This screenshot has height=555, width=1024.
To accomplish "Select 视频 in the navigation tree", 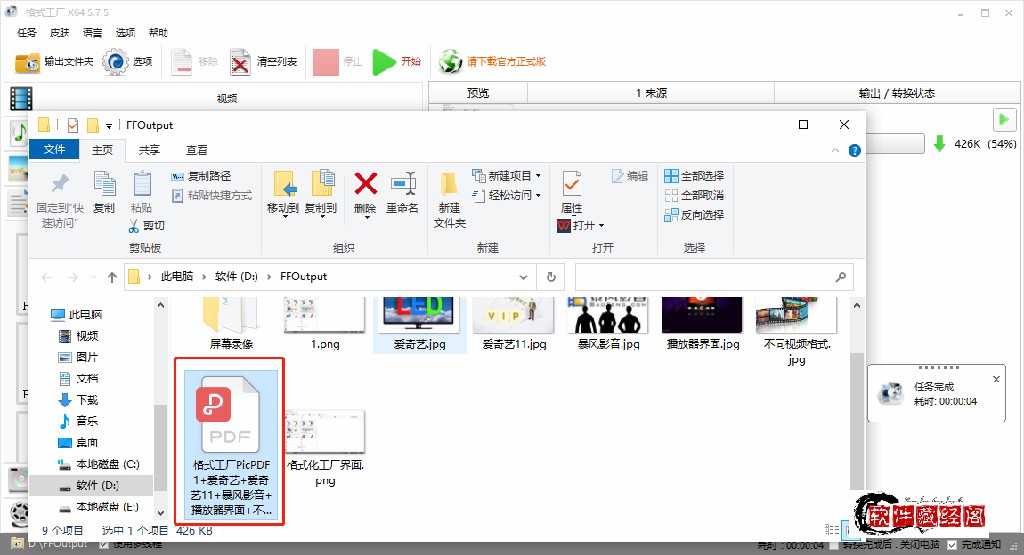I will pos(79,336).
